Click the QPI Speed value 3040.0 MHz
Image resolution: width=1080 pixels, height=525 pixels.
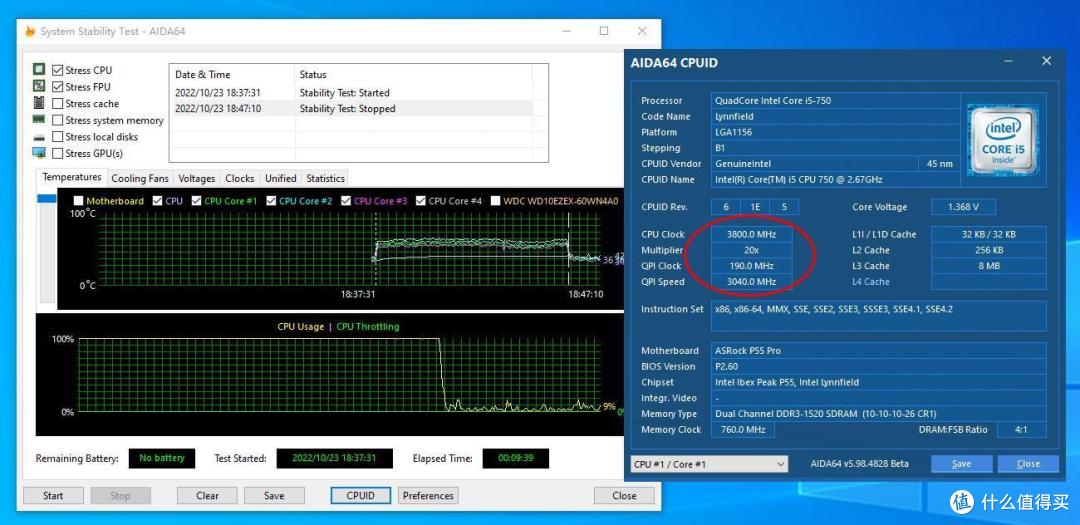coord(751,282)
